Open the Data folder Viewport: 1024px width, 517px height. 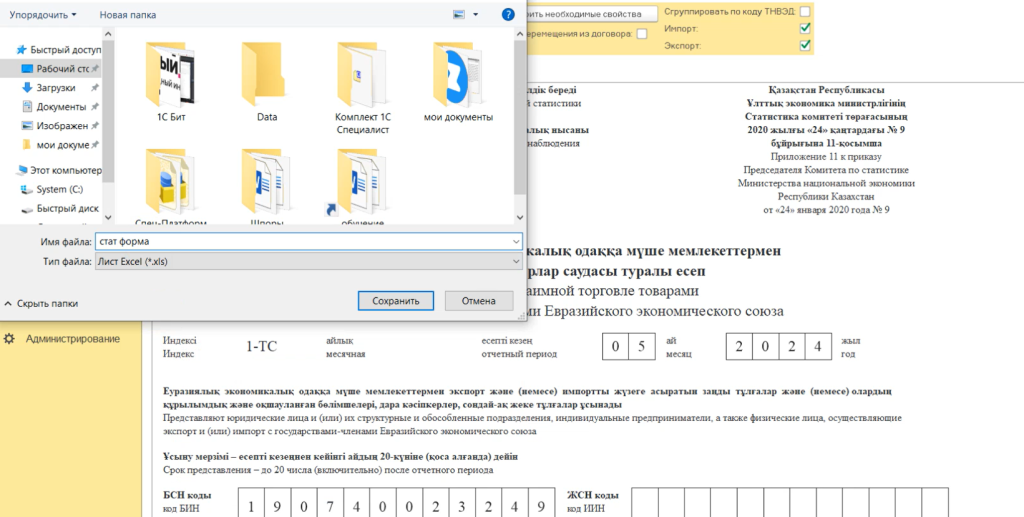click(266, 80)
